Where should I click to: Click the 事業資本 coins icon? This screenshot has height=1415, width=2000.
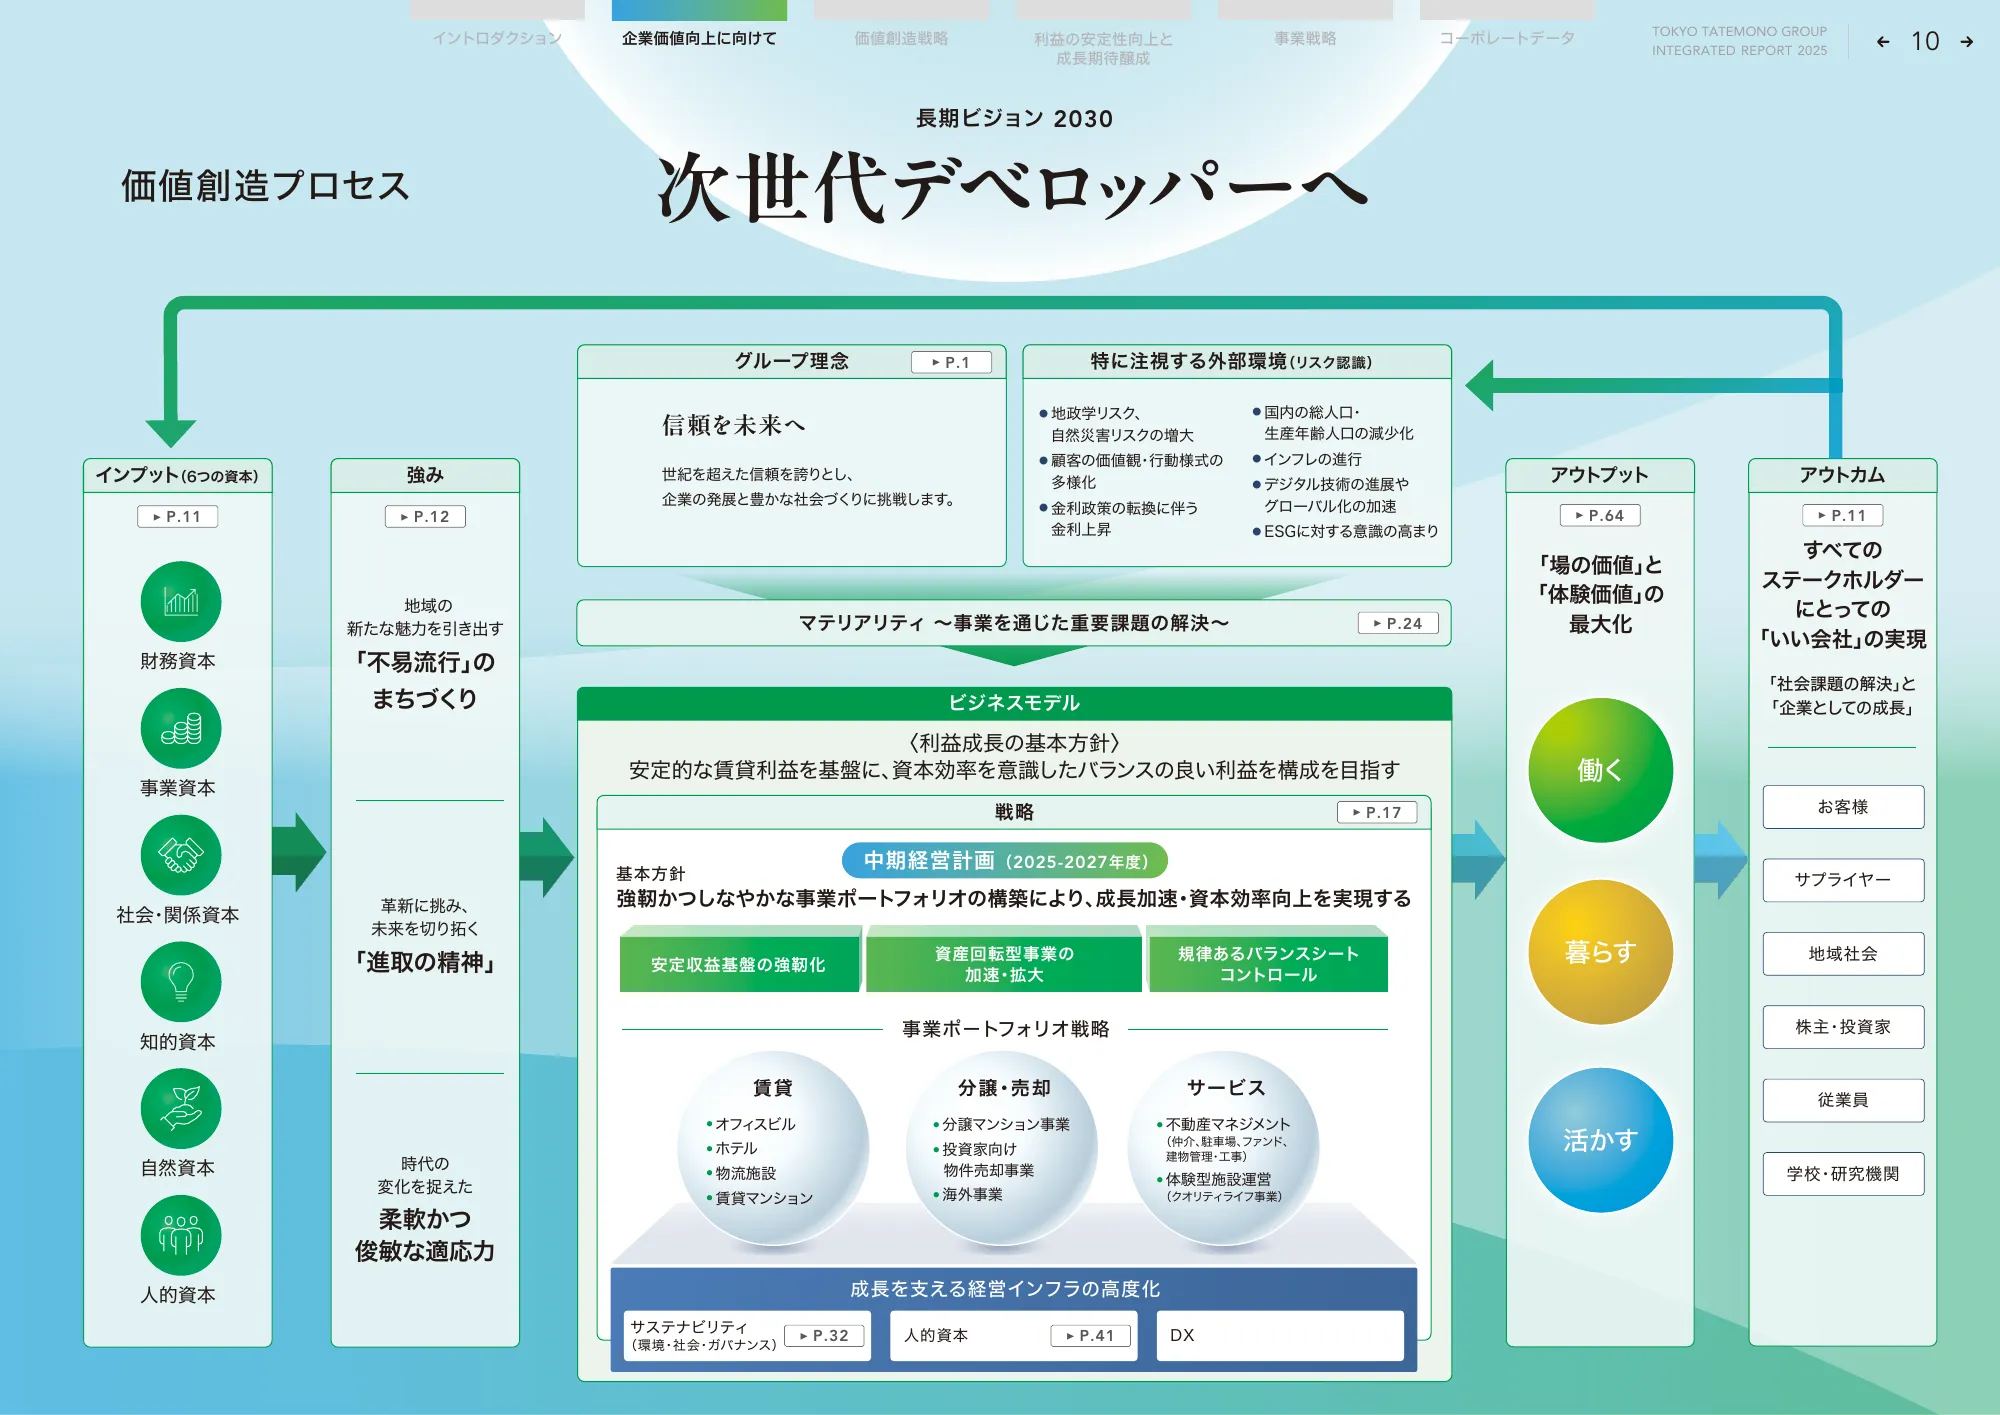click(180, 729)
